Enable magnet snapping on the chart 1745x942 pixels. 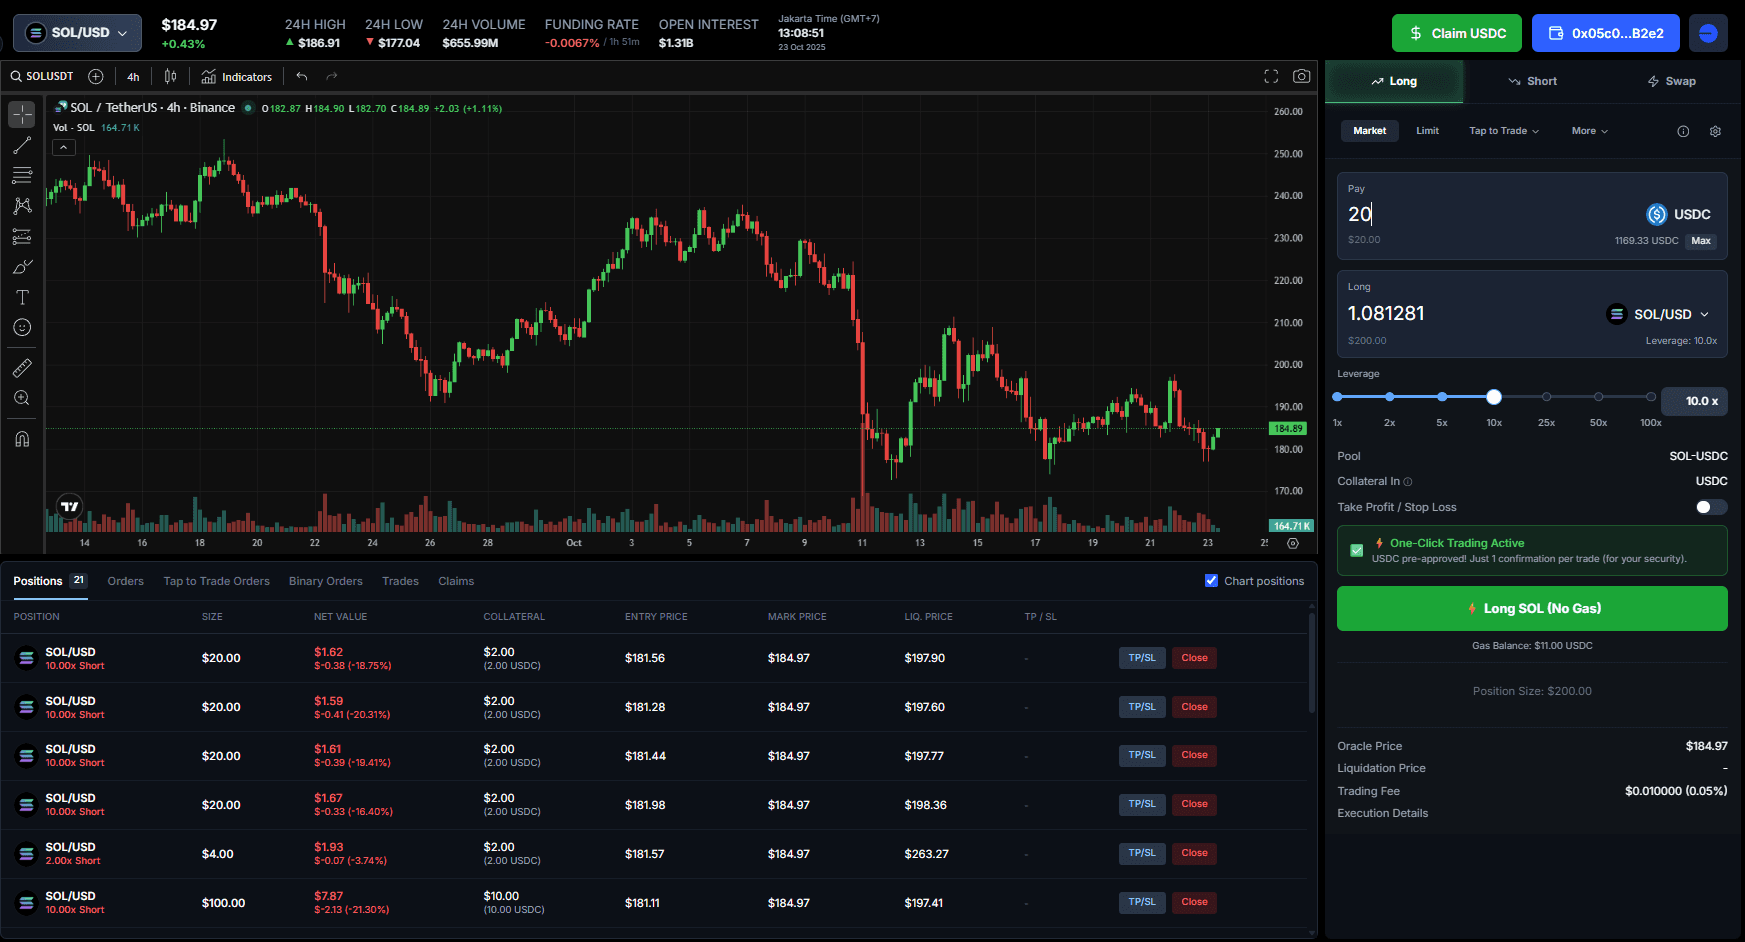tap(21, 438)
